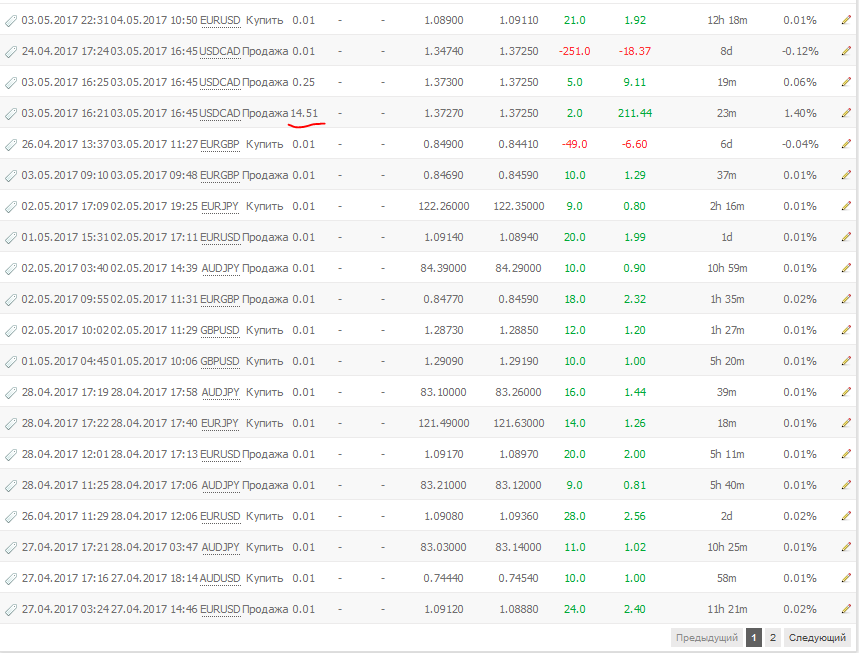Open EURGBP link in trade with -6.60 loss
859x653 pixels.
click(220, 144)
